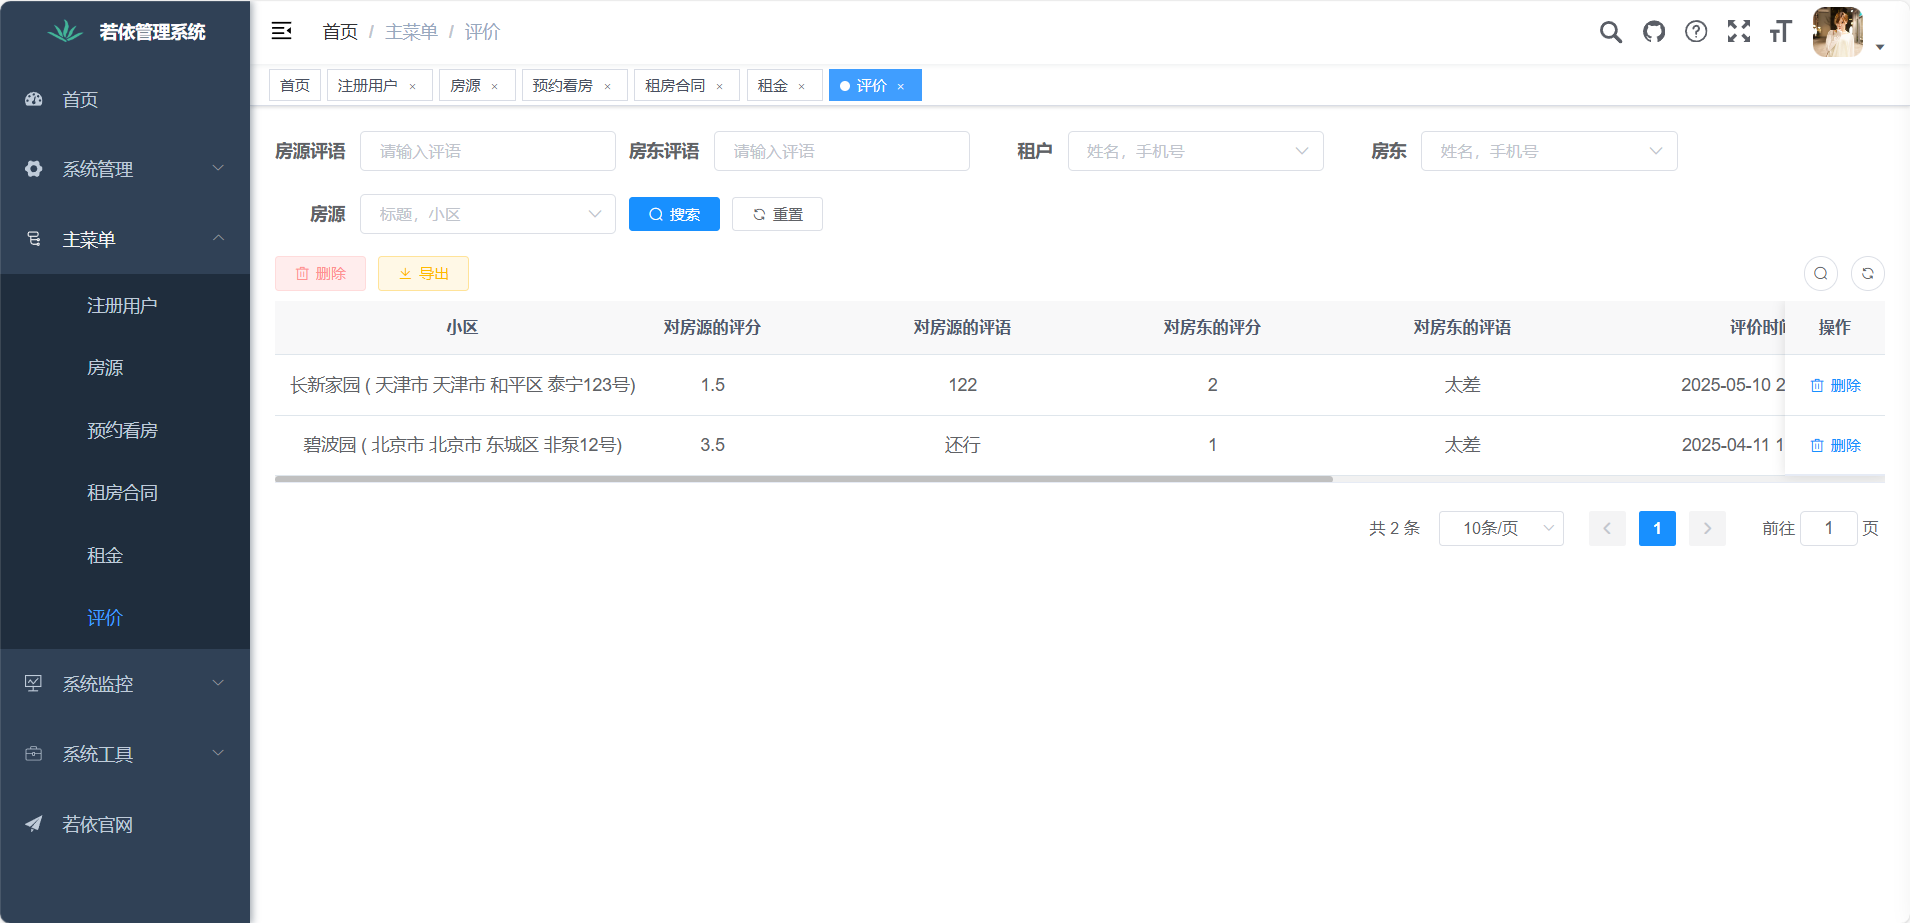Click the gear icon beside 系统管理
This screenshot has height=923, width=1910.
pos(34,169)
